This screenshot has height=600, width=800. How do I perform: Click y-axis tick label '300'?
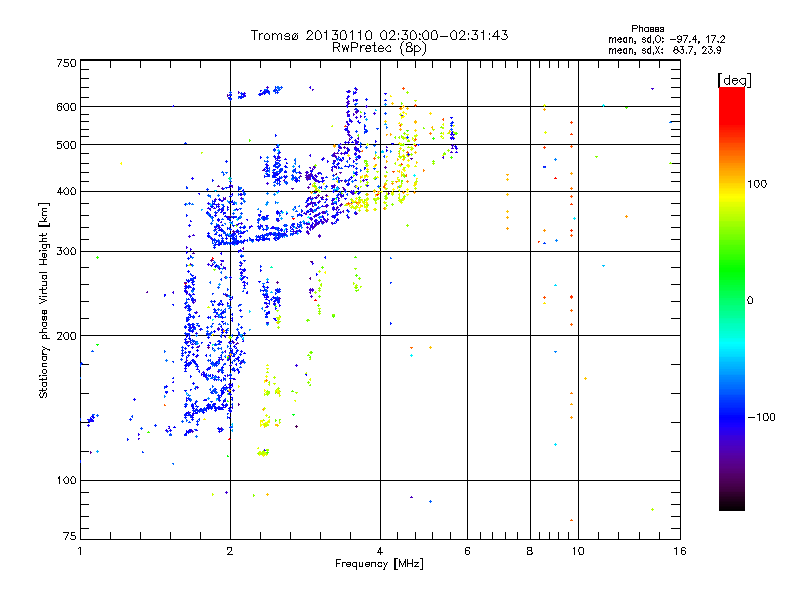67,252
